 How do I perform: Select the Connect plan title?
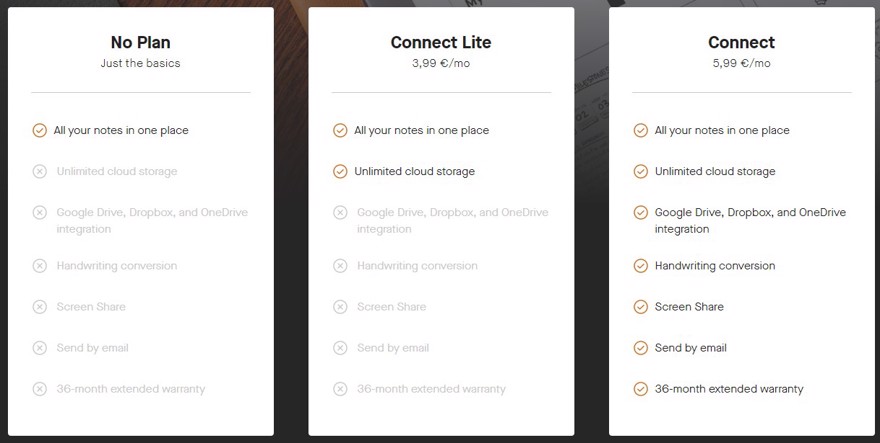coord(741,43)
